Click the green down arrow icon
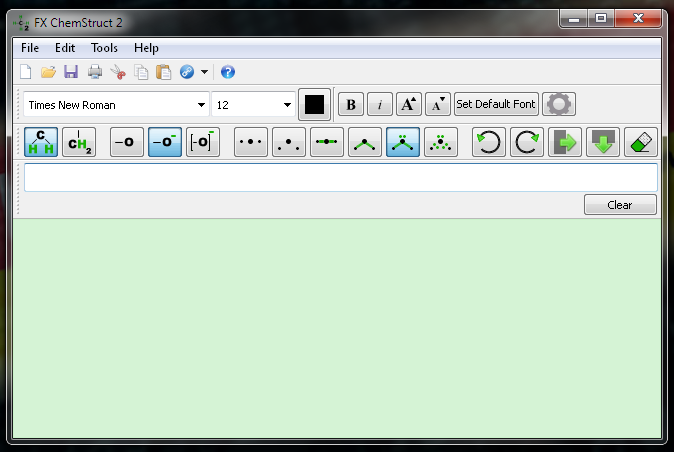Image resolution: width=674 pixels, height=452 pixels. tap(603, 143)
